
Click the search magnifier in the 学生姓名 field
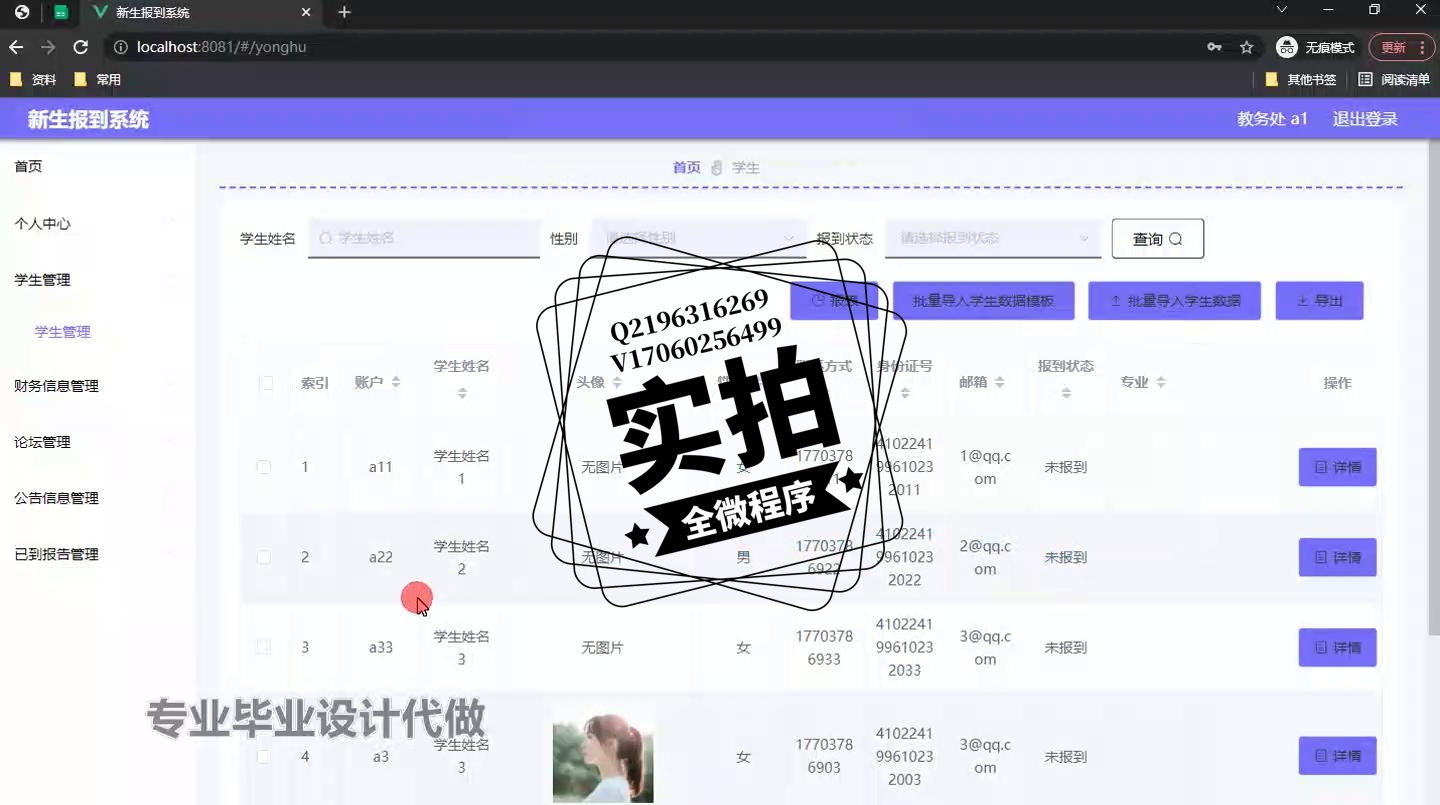(x=325, y=238)
